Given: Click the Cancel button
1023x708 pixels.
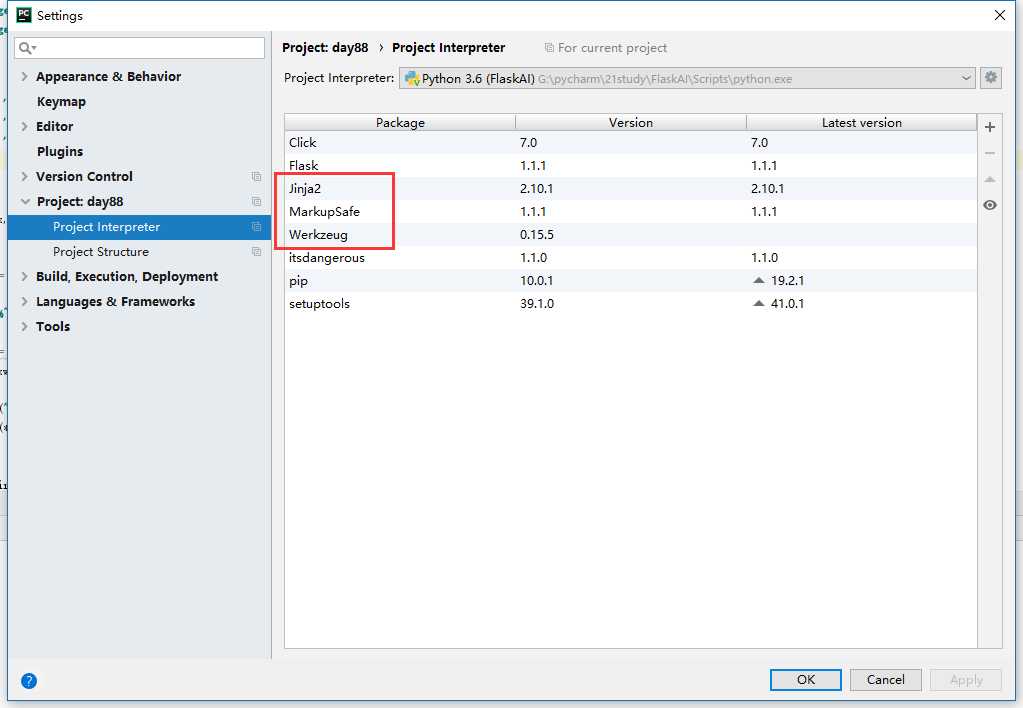Looking at the screenshot, I should 885,679.
